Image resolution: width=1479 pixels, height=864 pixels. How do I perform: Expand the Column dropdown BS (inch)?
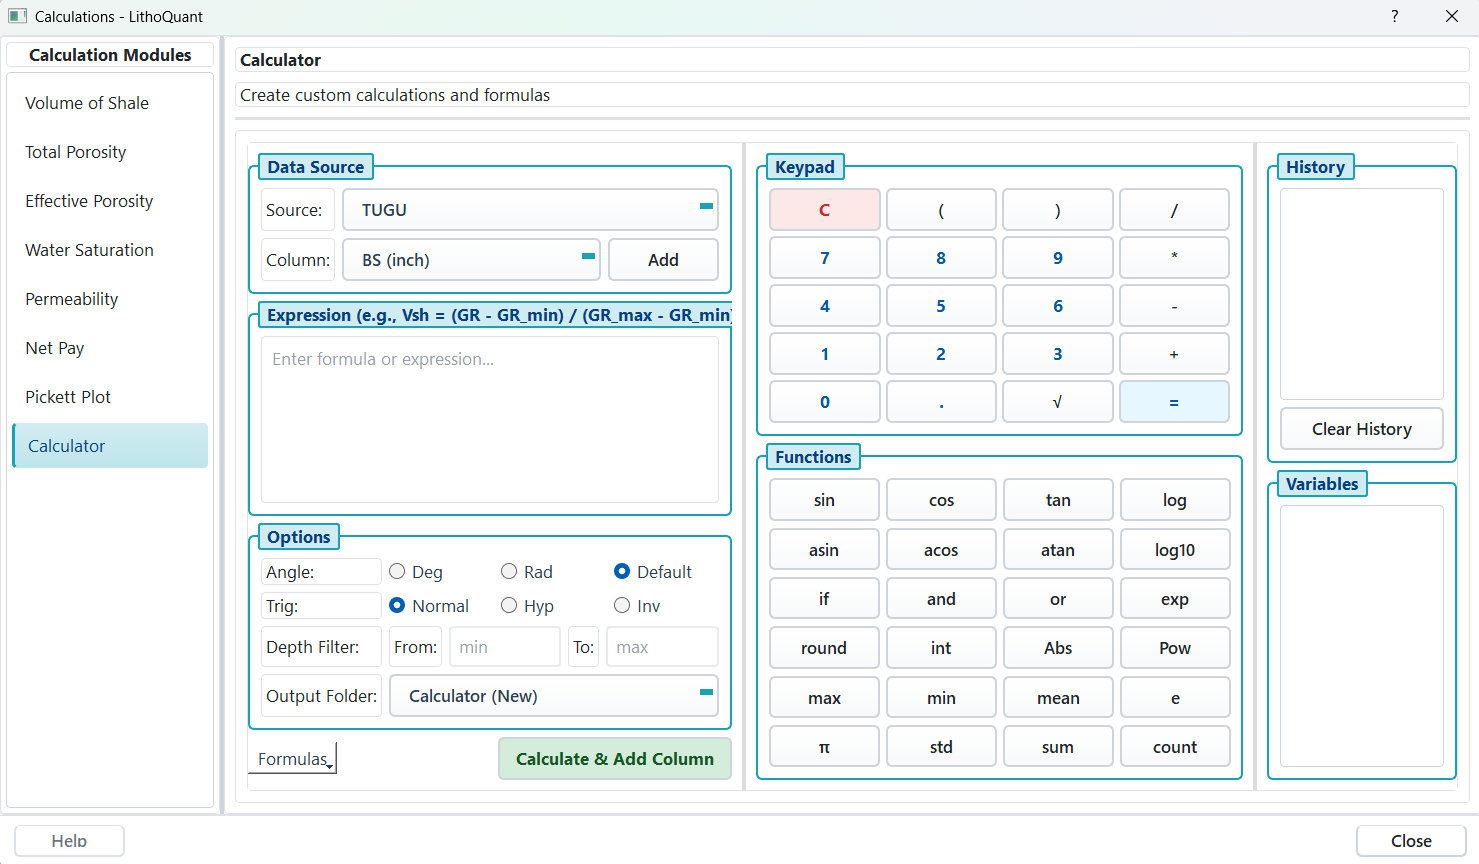[471, 260]
